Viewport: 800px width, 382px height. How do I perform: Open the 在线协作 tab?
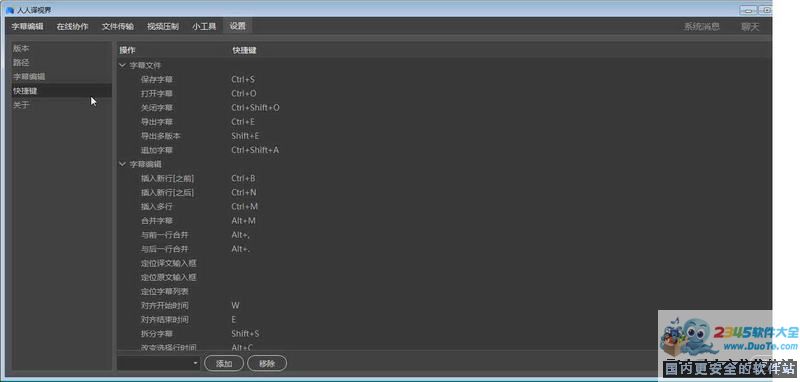pyautogui.click(x=72, y=27)
